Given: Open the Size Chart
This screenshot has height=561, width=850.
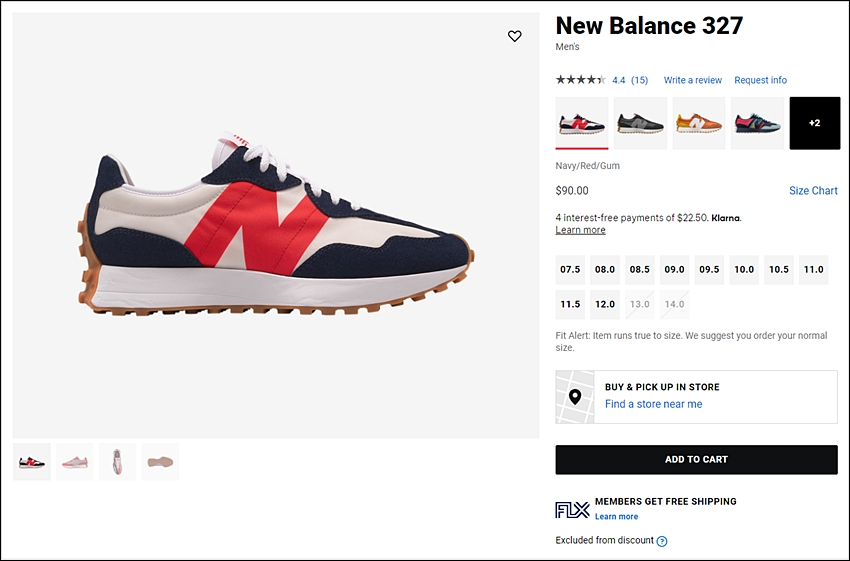Looking at the screenshot, I should coord(813,190).
